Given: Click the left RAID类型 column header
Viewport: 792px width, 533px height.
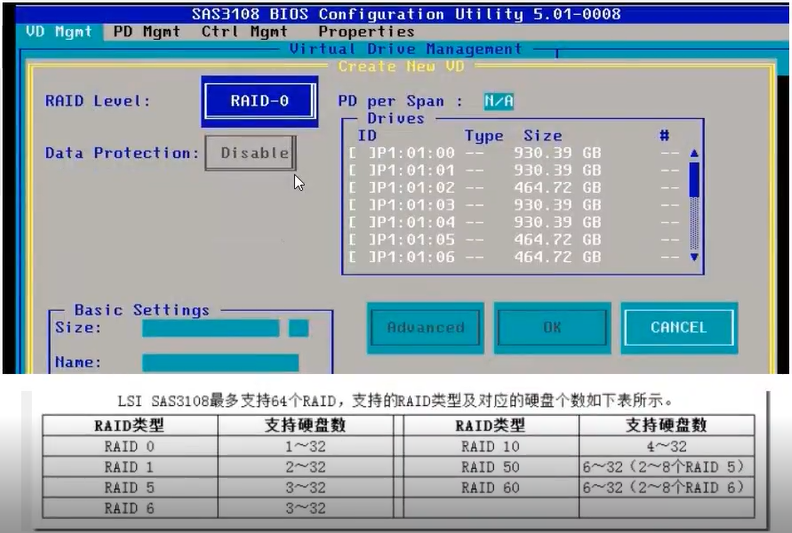Looking at the screenshot, I should 130,425.
